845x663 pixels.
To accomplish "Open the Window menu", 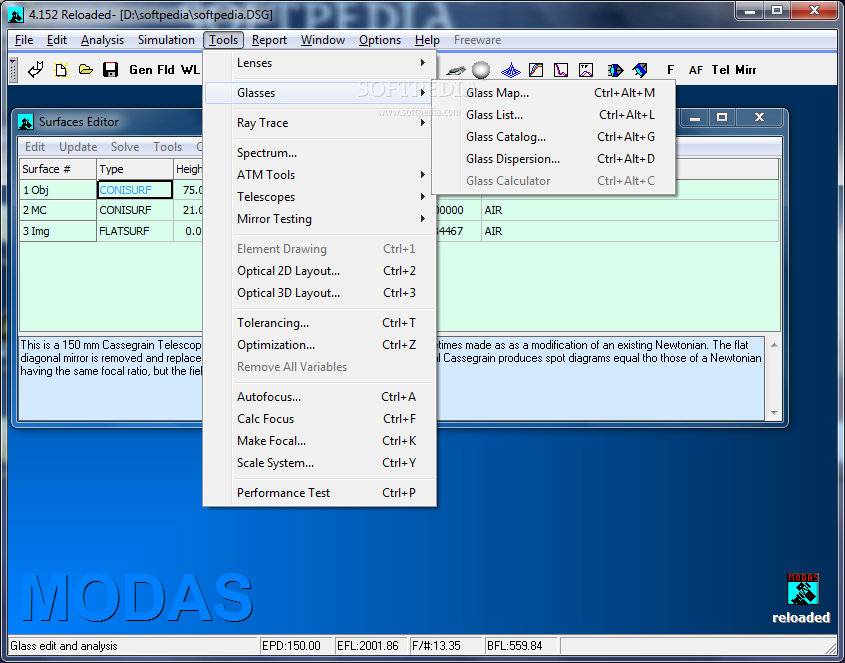I will click(322, 40).
